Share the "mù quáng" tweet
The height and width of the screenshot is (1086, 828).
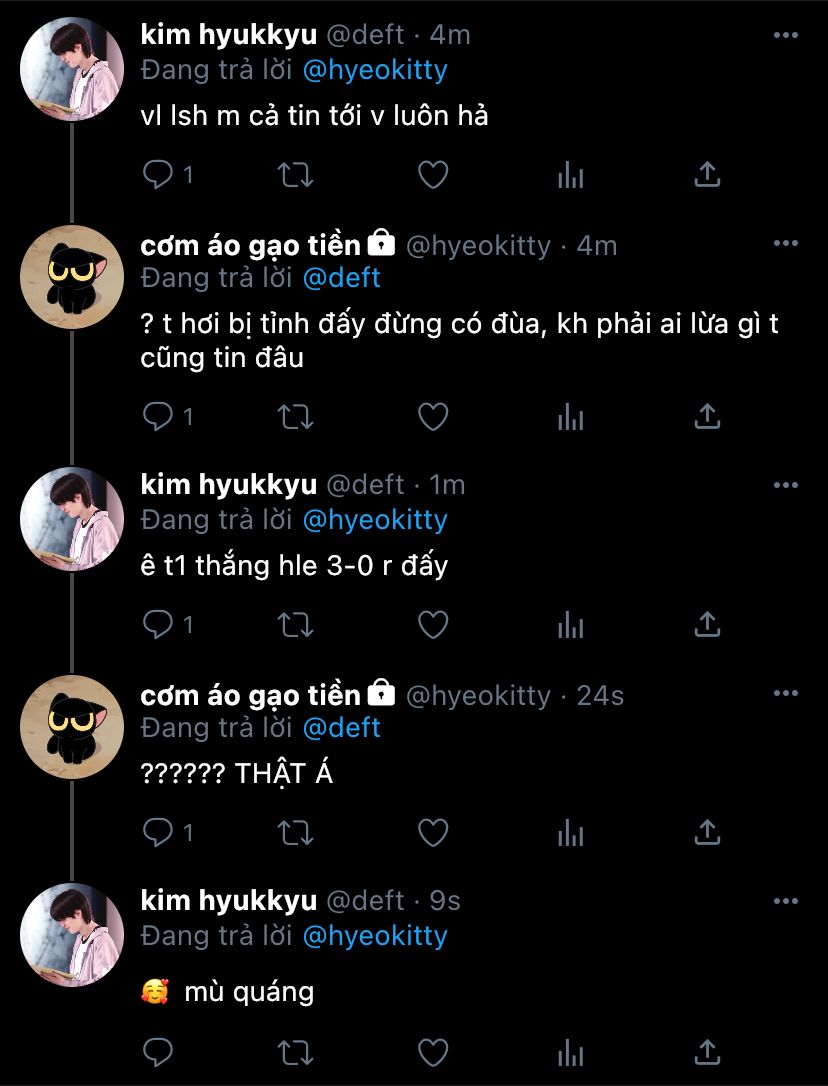coord(707,1051)
